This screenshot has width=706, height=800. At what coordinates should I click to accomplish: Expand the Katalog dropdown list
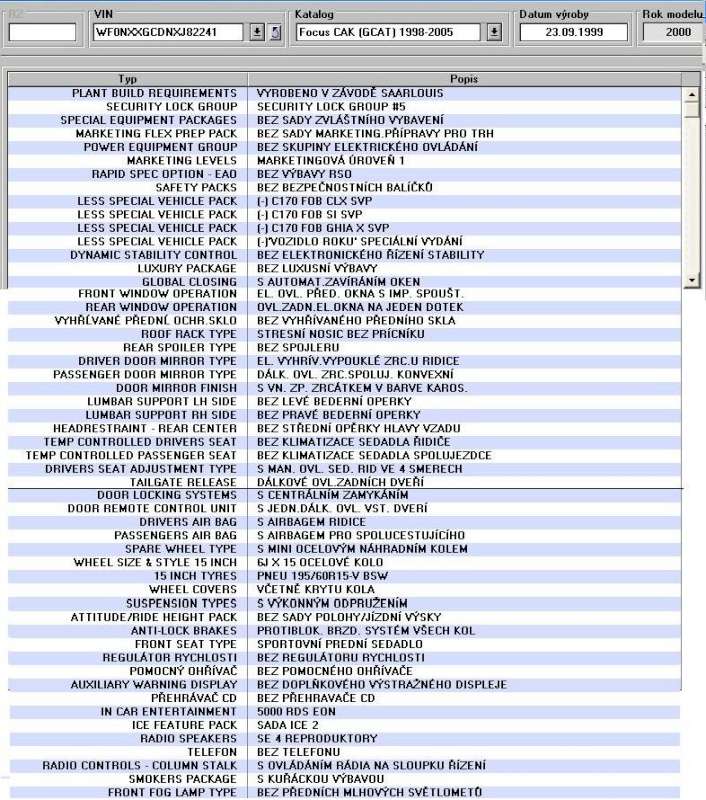click(x=494, y=32)
